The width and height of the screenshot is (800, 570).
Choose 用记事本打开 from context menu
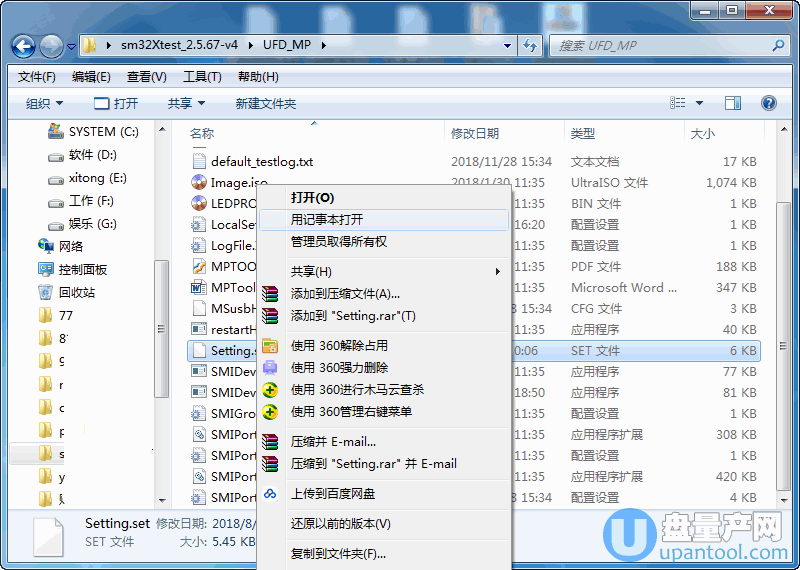(327, 220)
